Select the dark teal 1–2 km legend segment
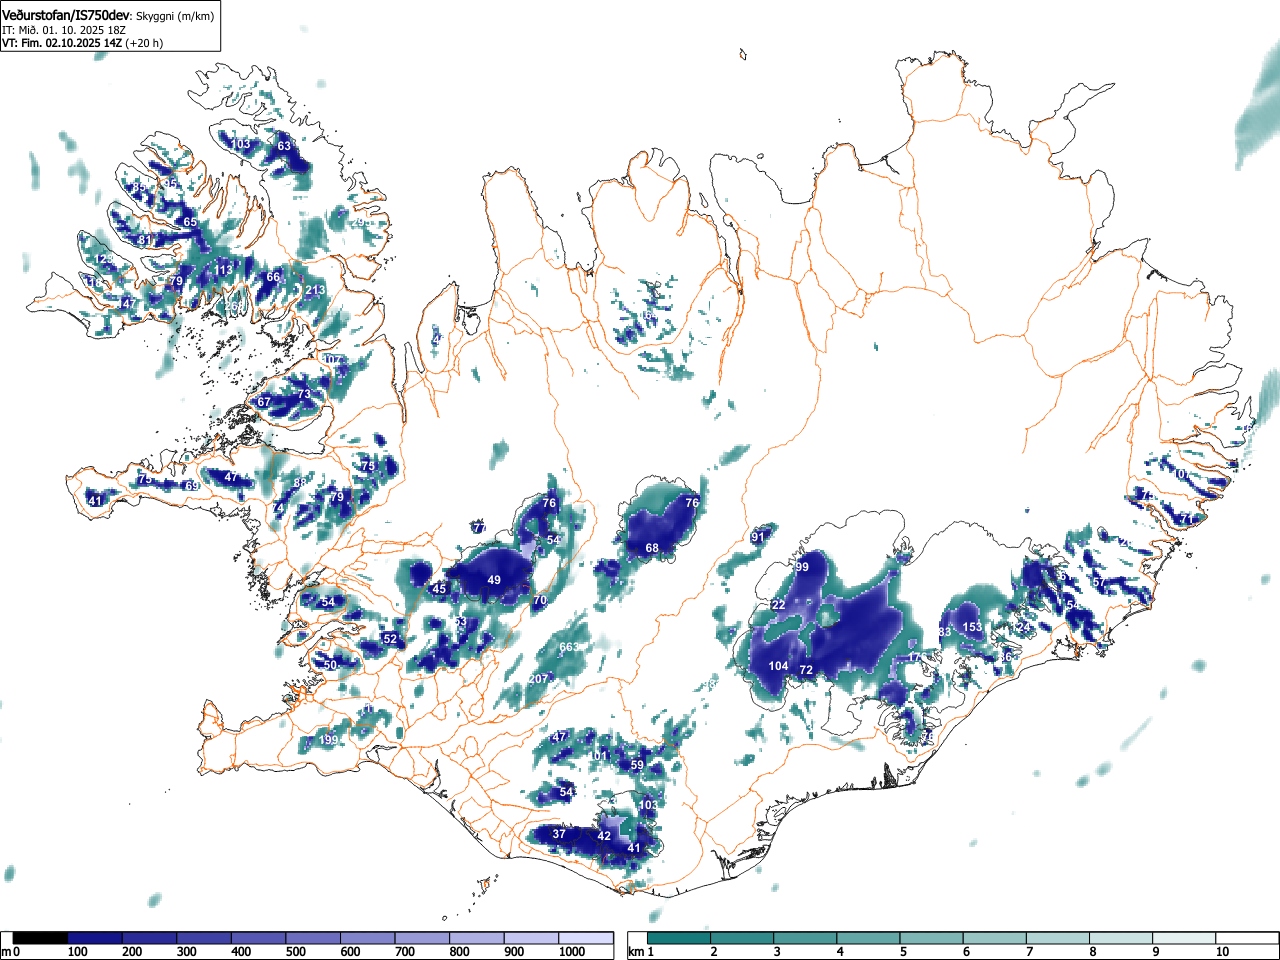This screenshot has height=960, width=1280. coord(680,938)
